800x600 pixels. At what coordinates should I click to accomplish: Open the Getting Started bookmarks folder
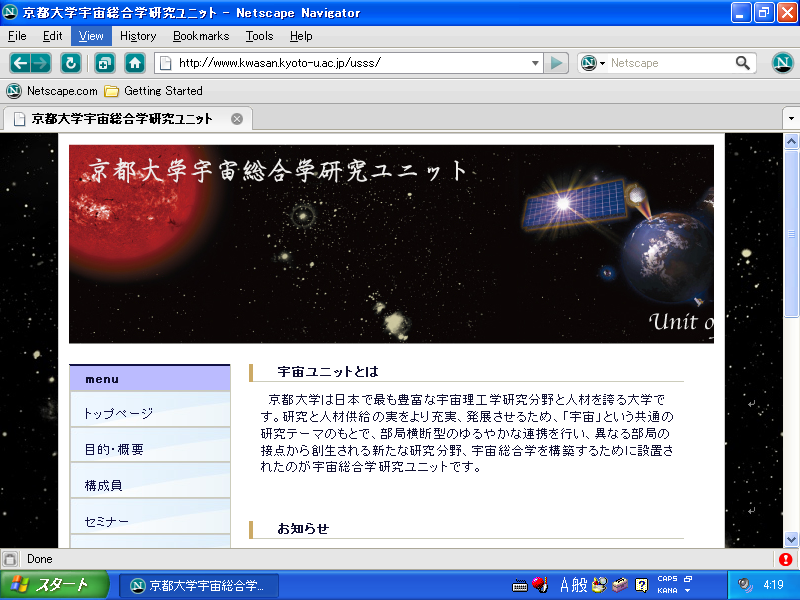[x=154, y=91]
